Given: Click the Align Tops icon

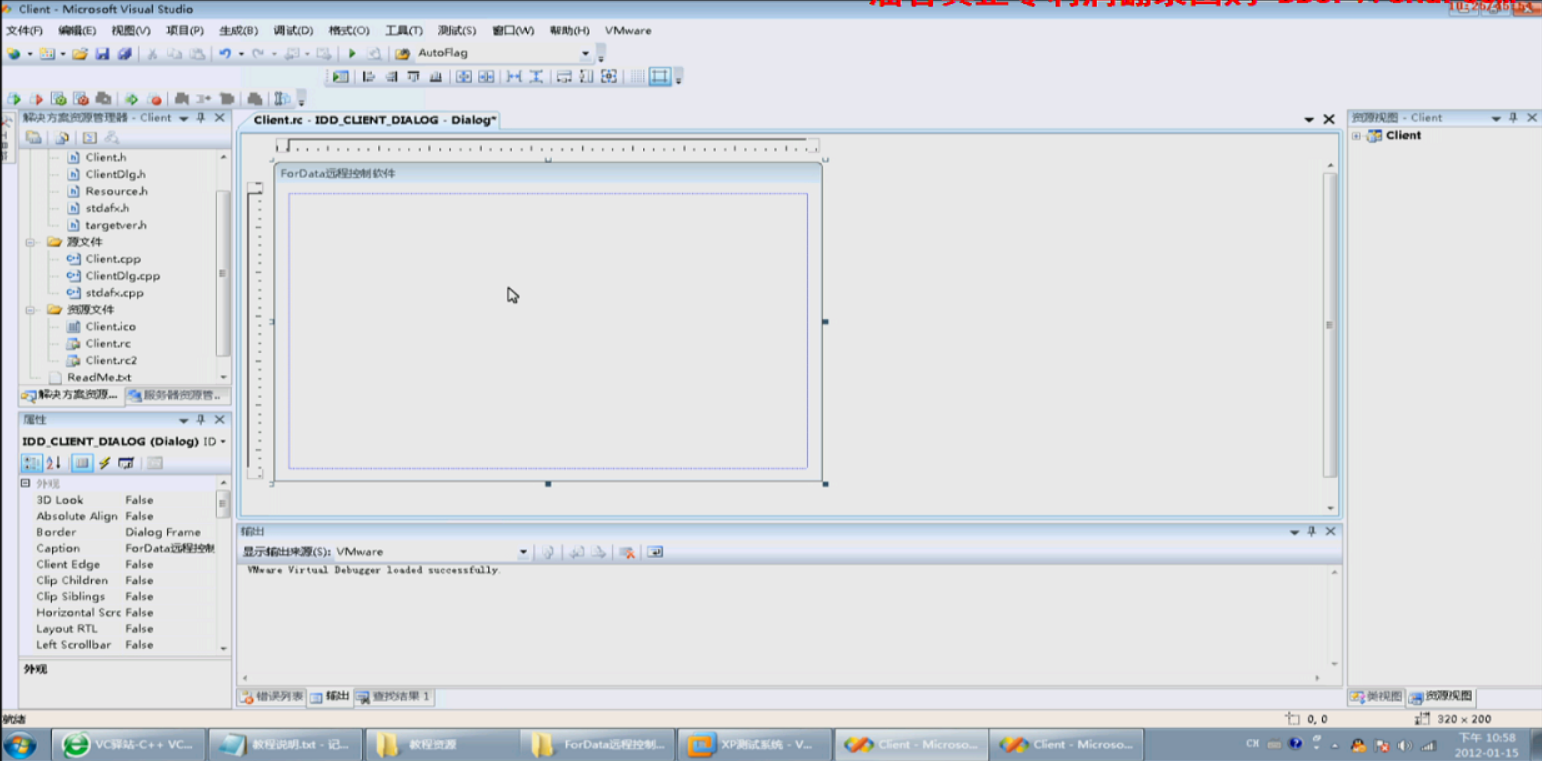Looking at the screenshot, I should pyautogui.click(x=413, y=77).
